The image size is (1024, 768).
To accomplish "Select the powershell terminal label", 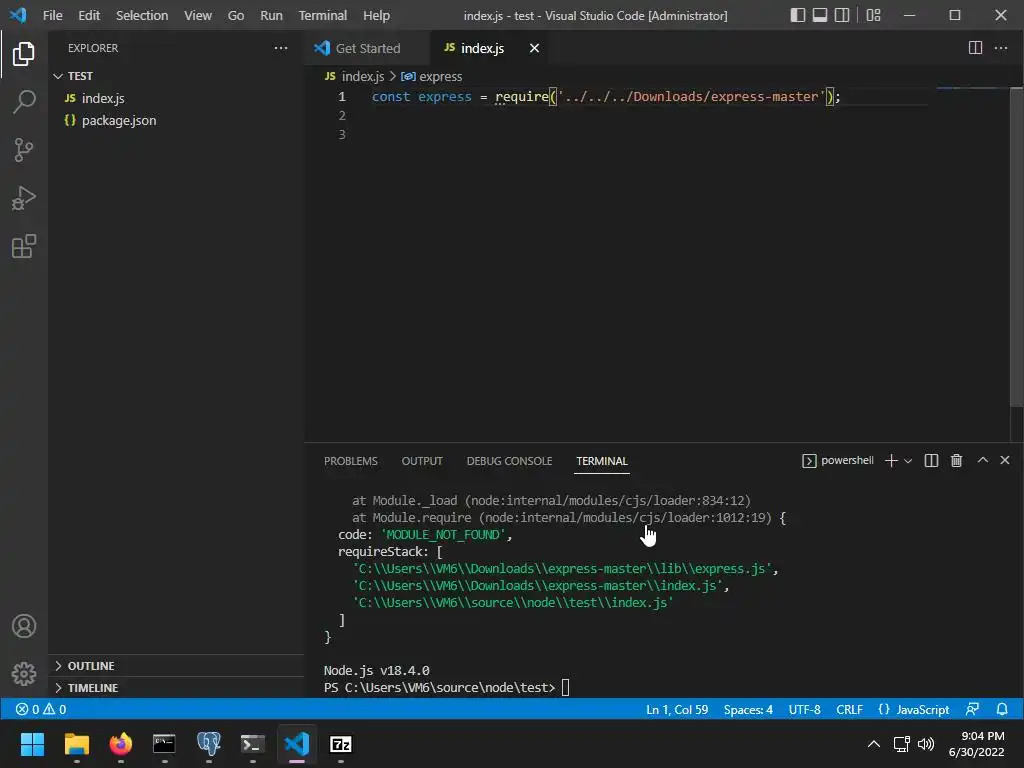I will click(x=837, y=460).
